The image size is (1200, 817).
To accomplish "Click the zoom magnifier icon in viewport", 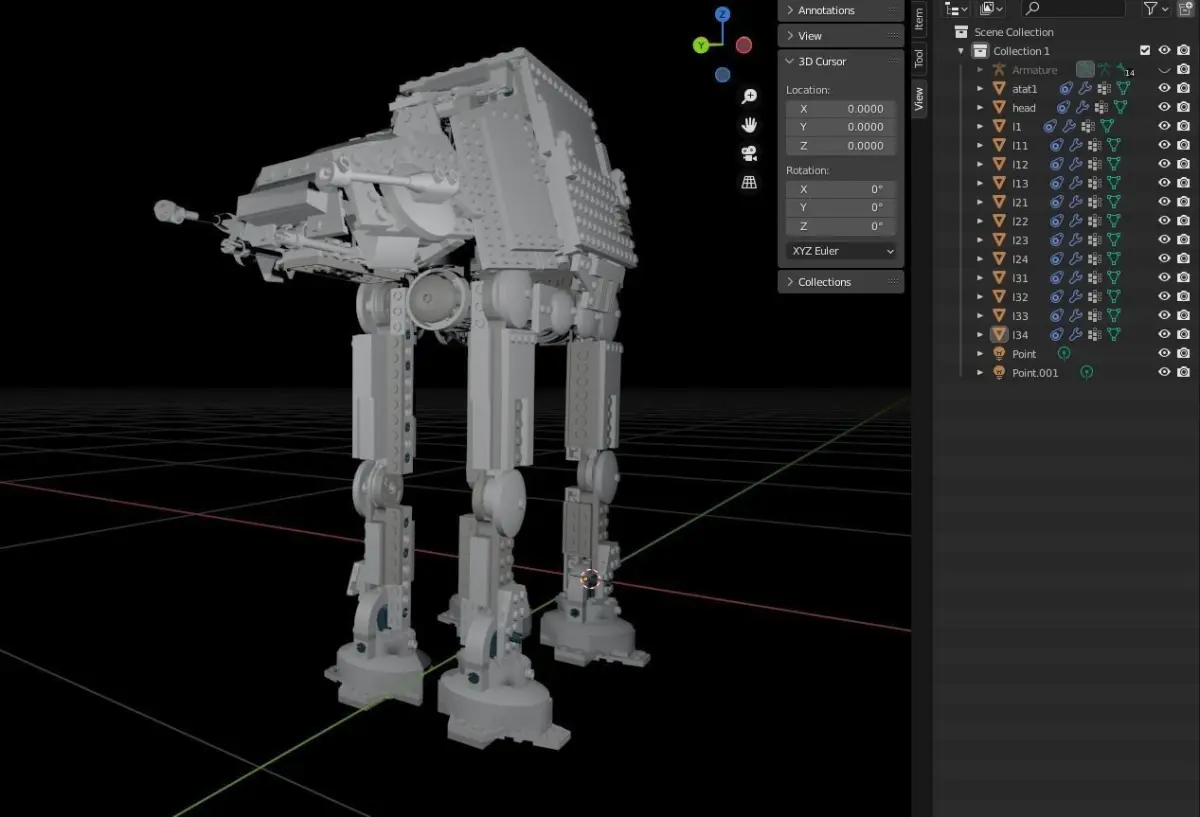I will [749, 97].
